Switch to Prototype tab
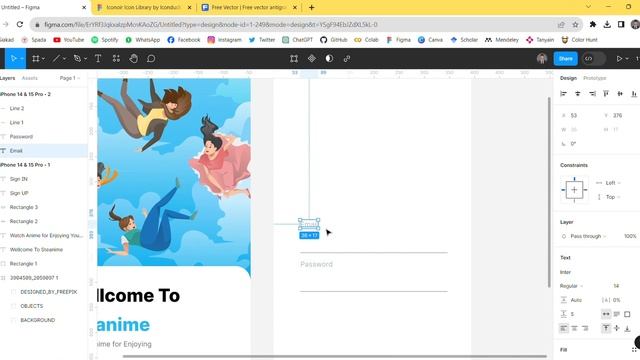 pyautogui.click(x=595, y=78)
